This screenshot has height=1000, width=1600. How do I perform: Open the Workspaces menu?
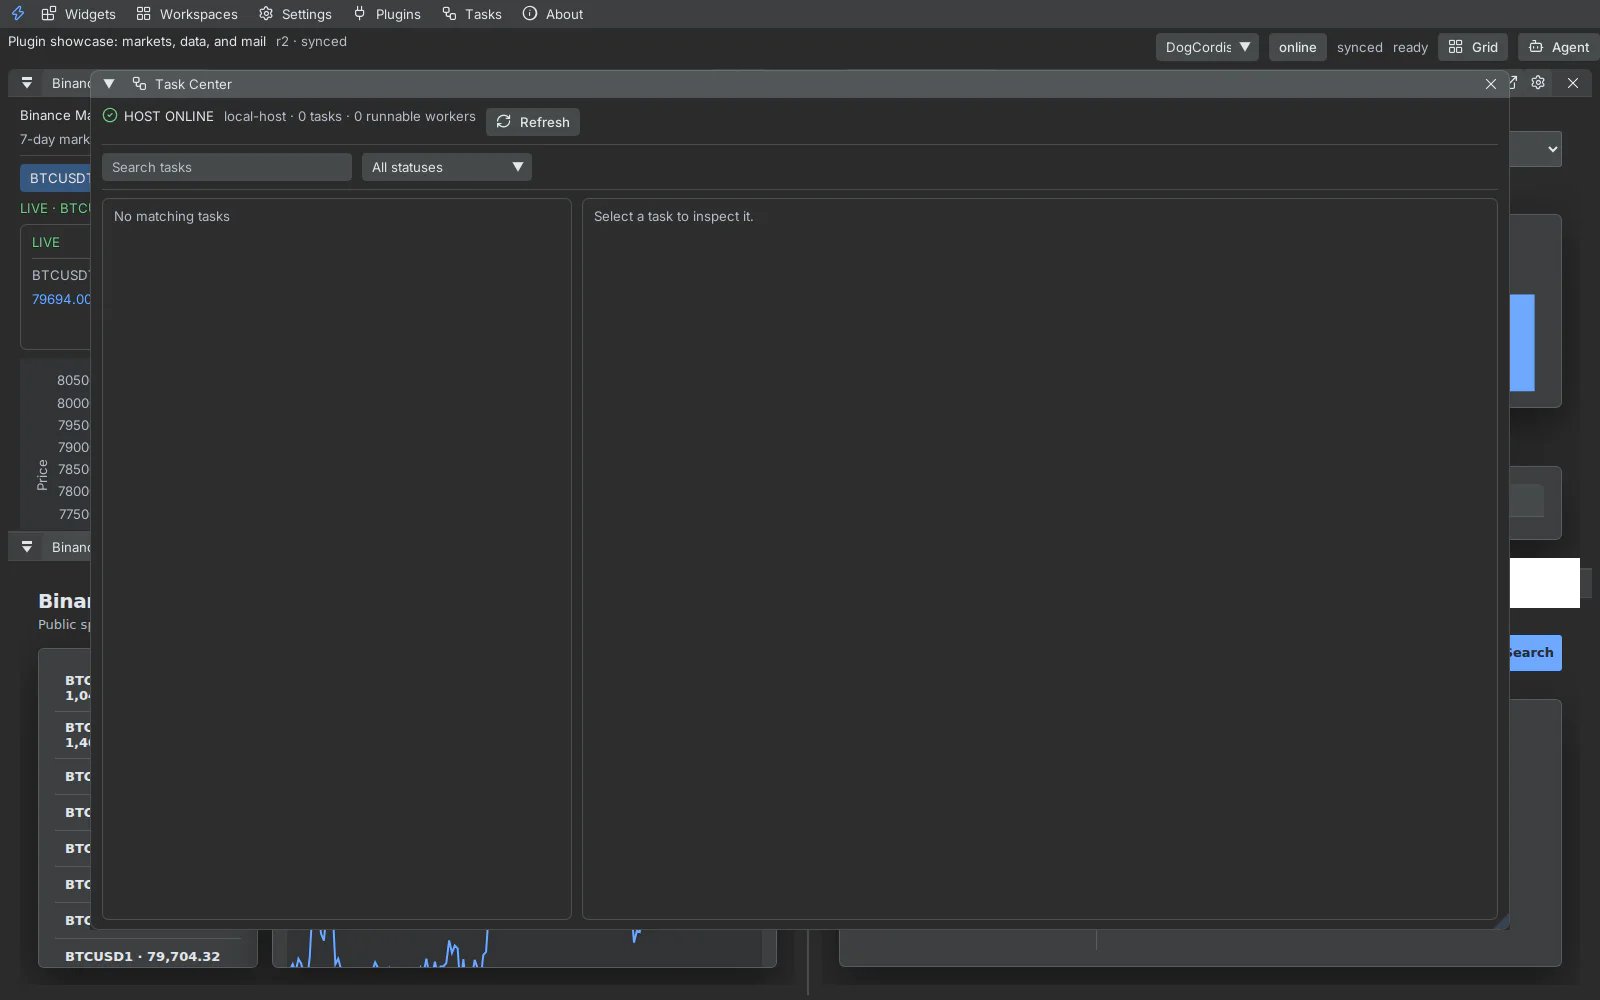(187, 14)
